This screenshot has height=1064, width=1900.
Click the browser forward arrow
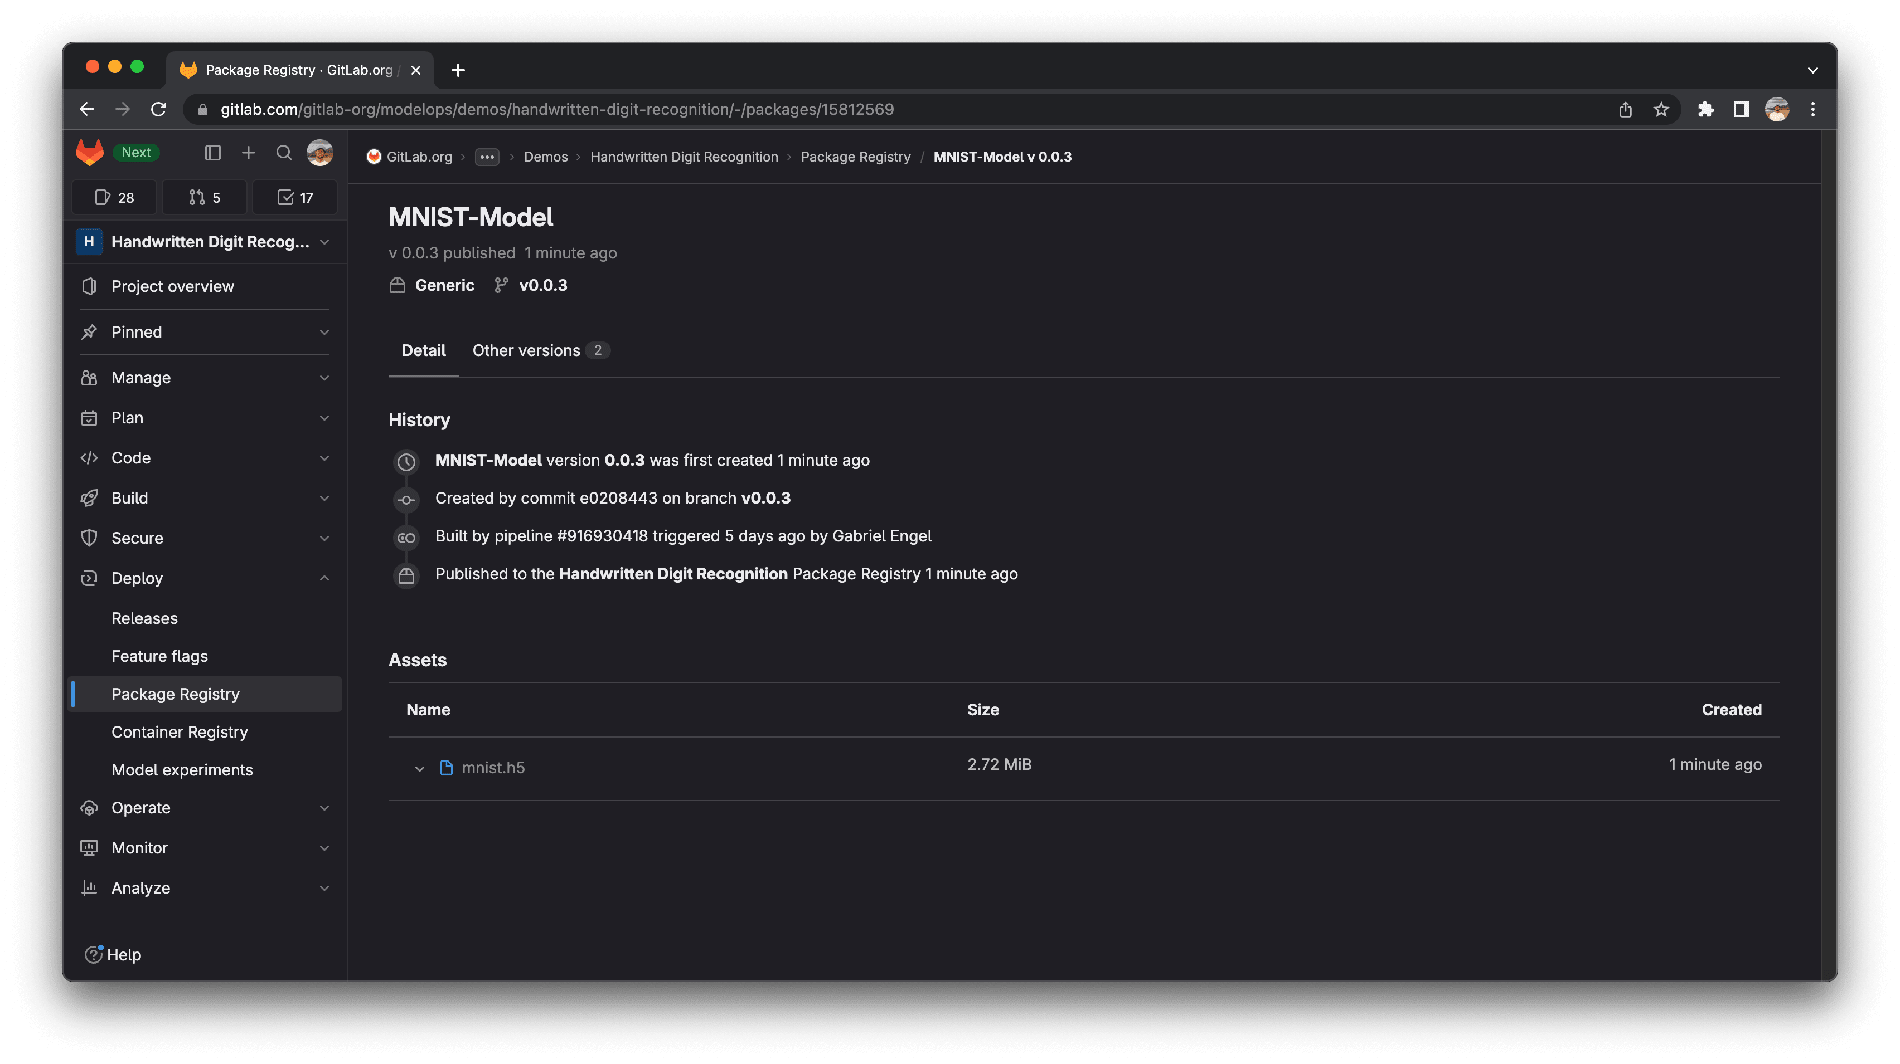point(122,110)
